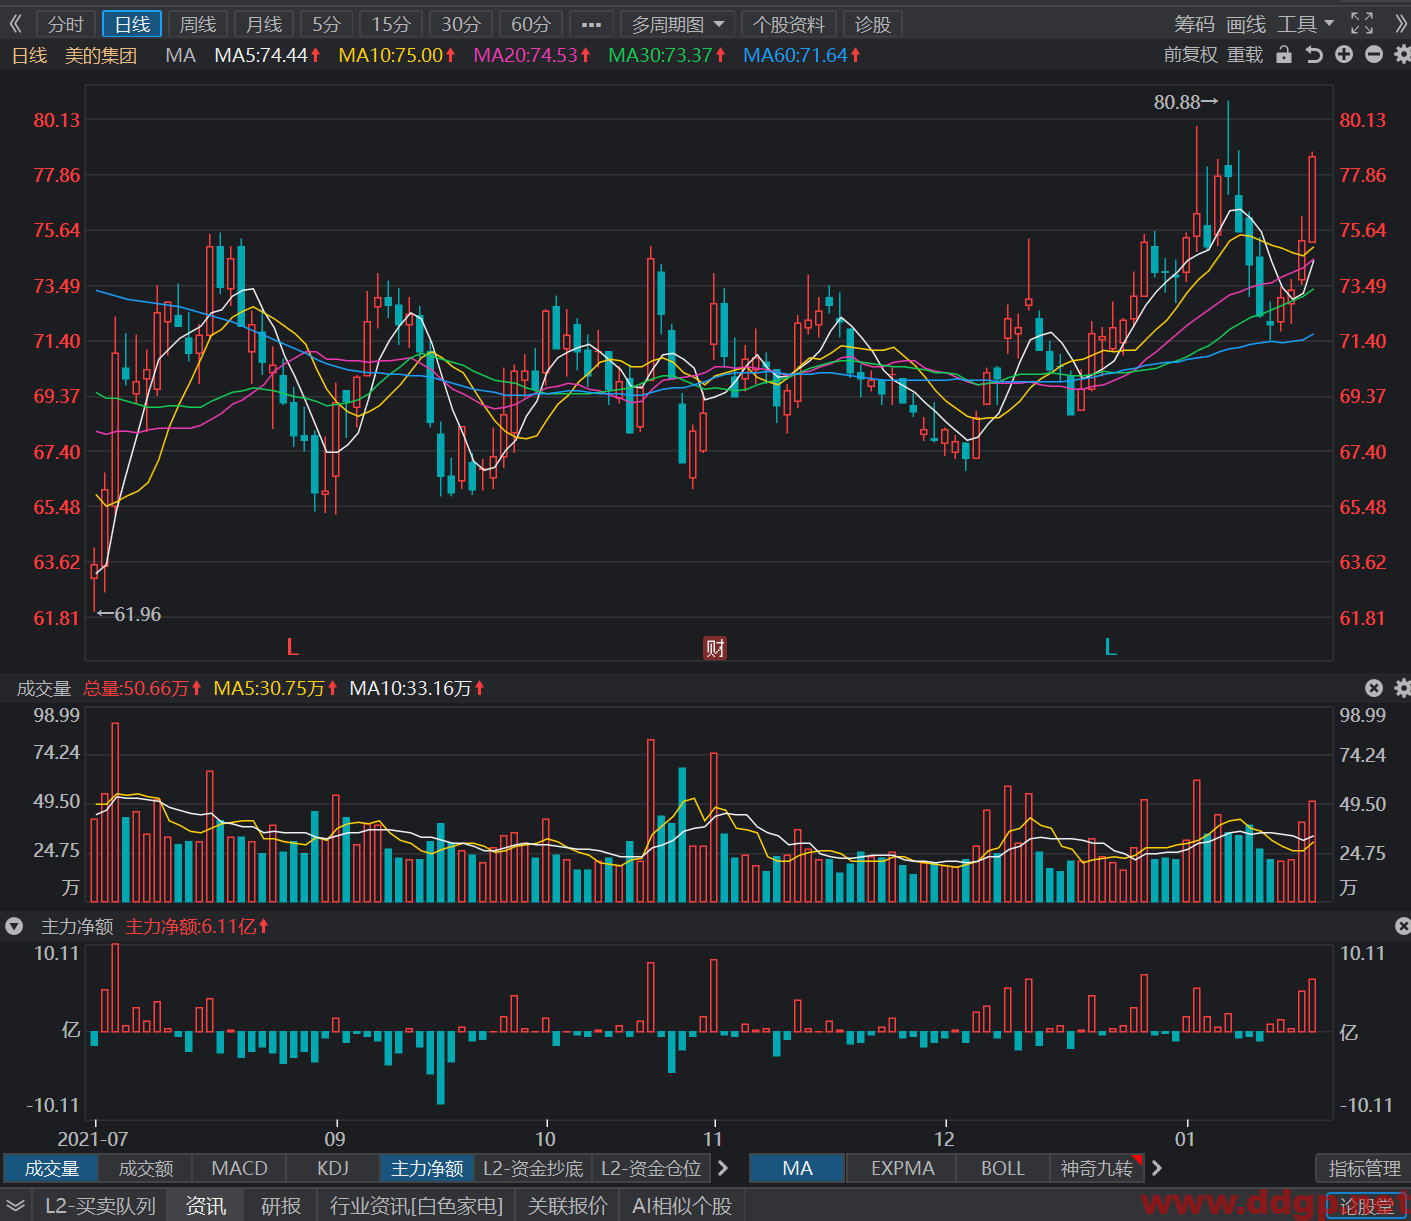Click the MA5:74.44 legend value

pos(267,56)
